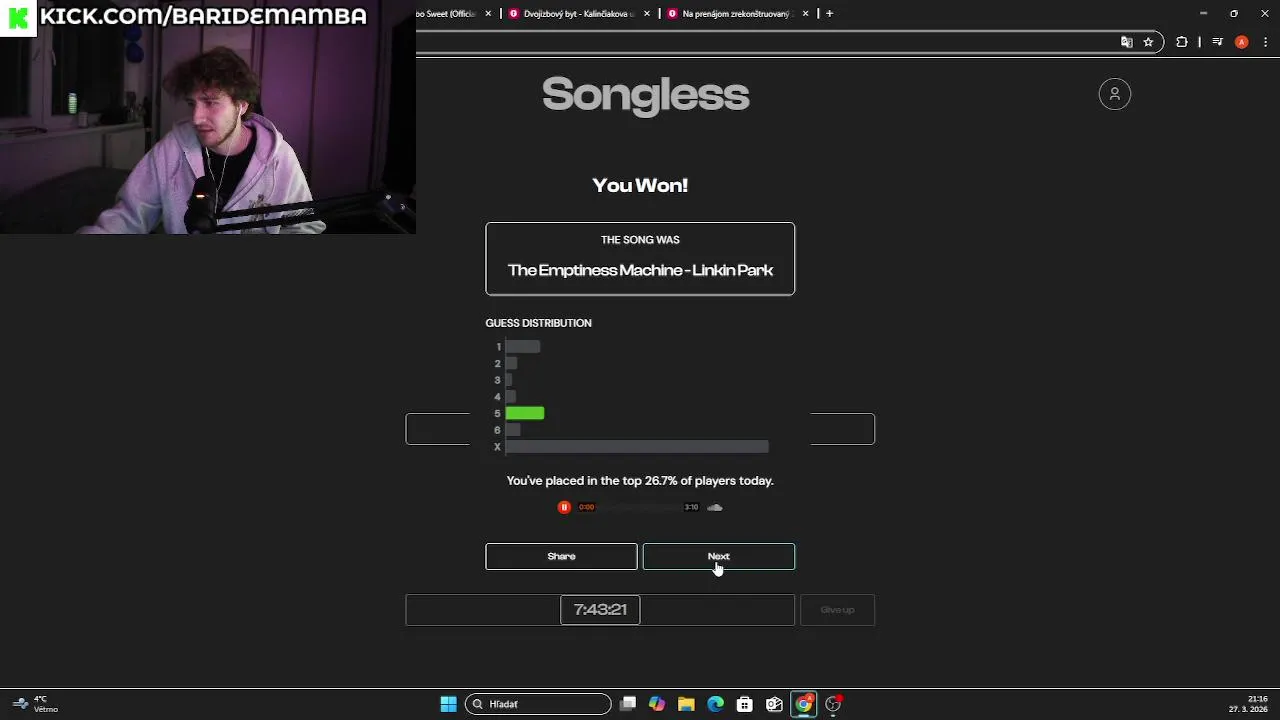This screenshot has width=1280, height=720.
Task: Open the user profile icon on Songless
Action: pos(1114,94)
